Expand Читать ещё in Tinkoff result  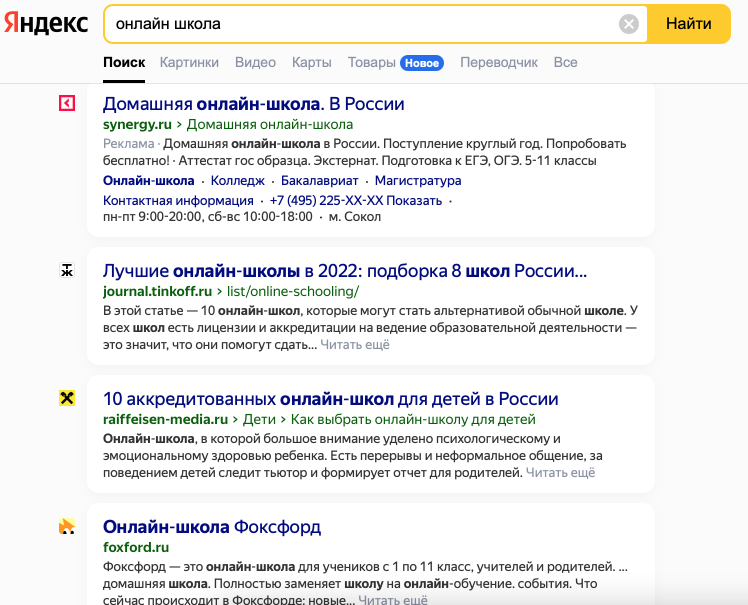[x=355, y=345]
